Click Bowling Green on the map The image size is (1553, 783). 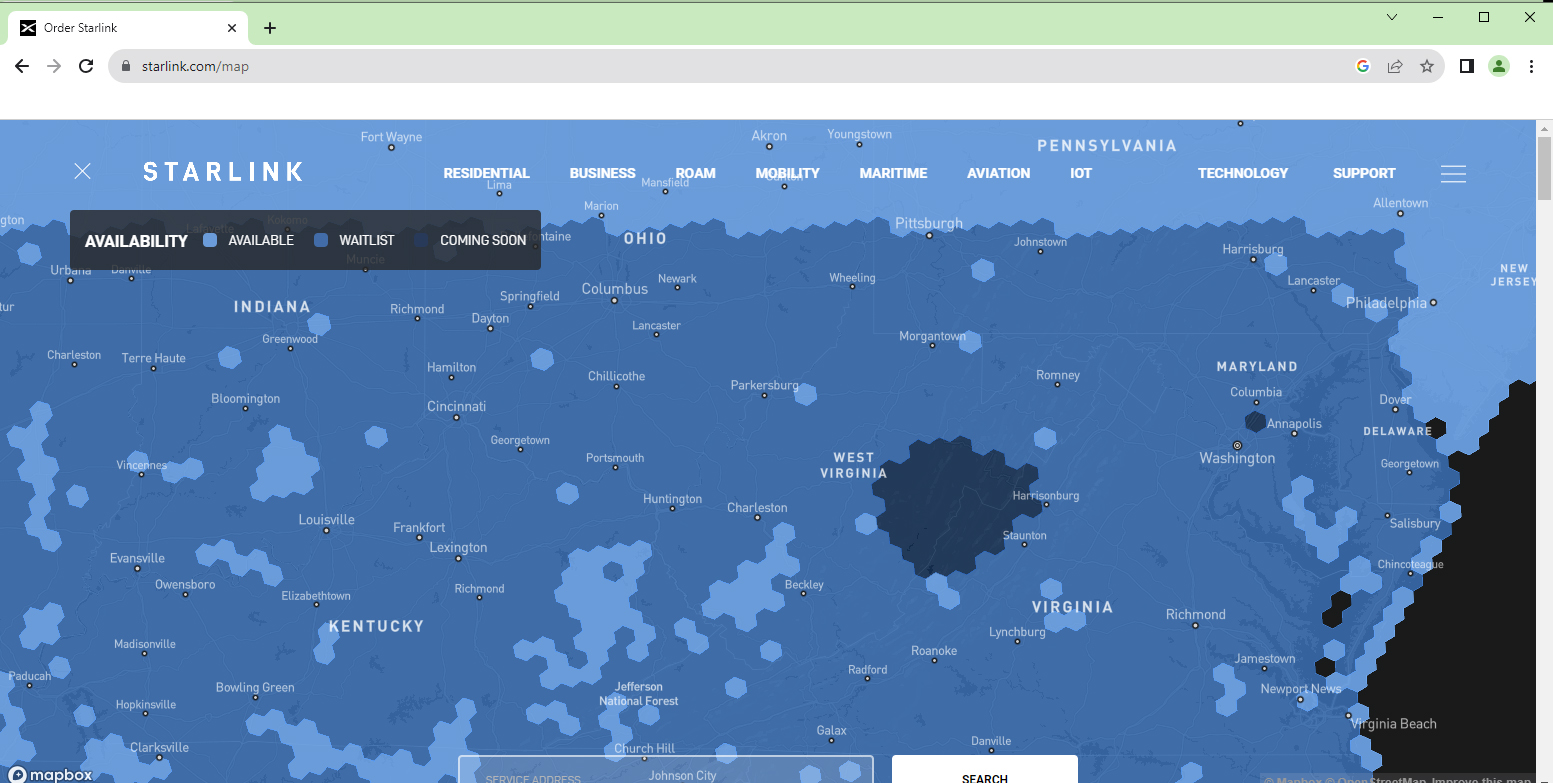[255, 688]
